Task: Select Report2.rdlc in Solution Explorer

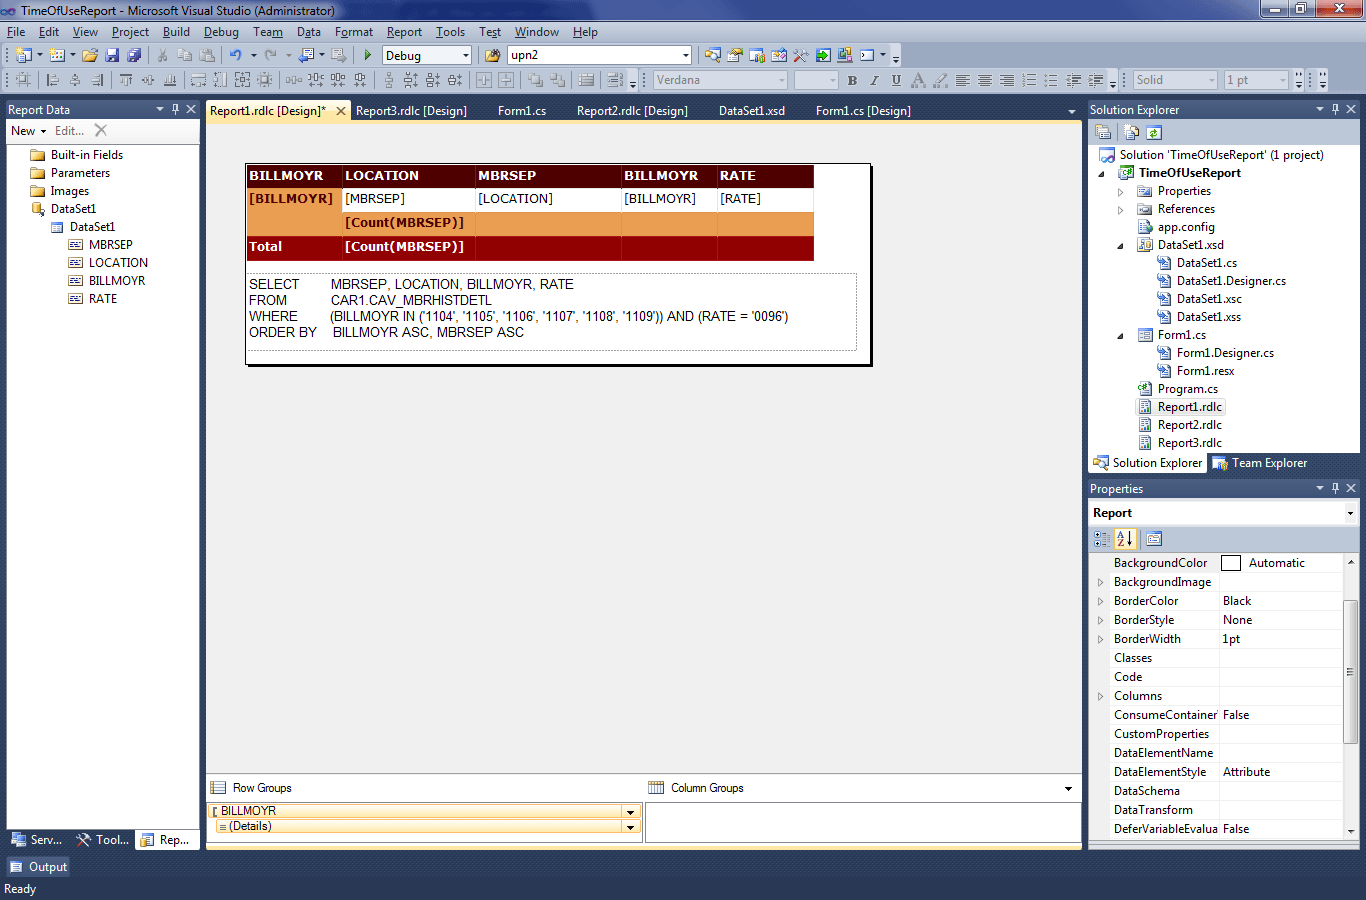Action: click(1189, 425)
